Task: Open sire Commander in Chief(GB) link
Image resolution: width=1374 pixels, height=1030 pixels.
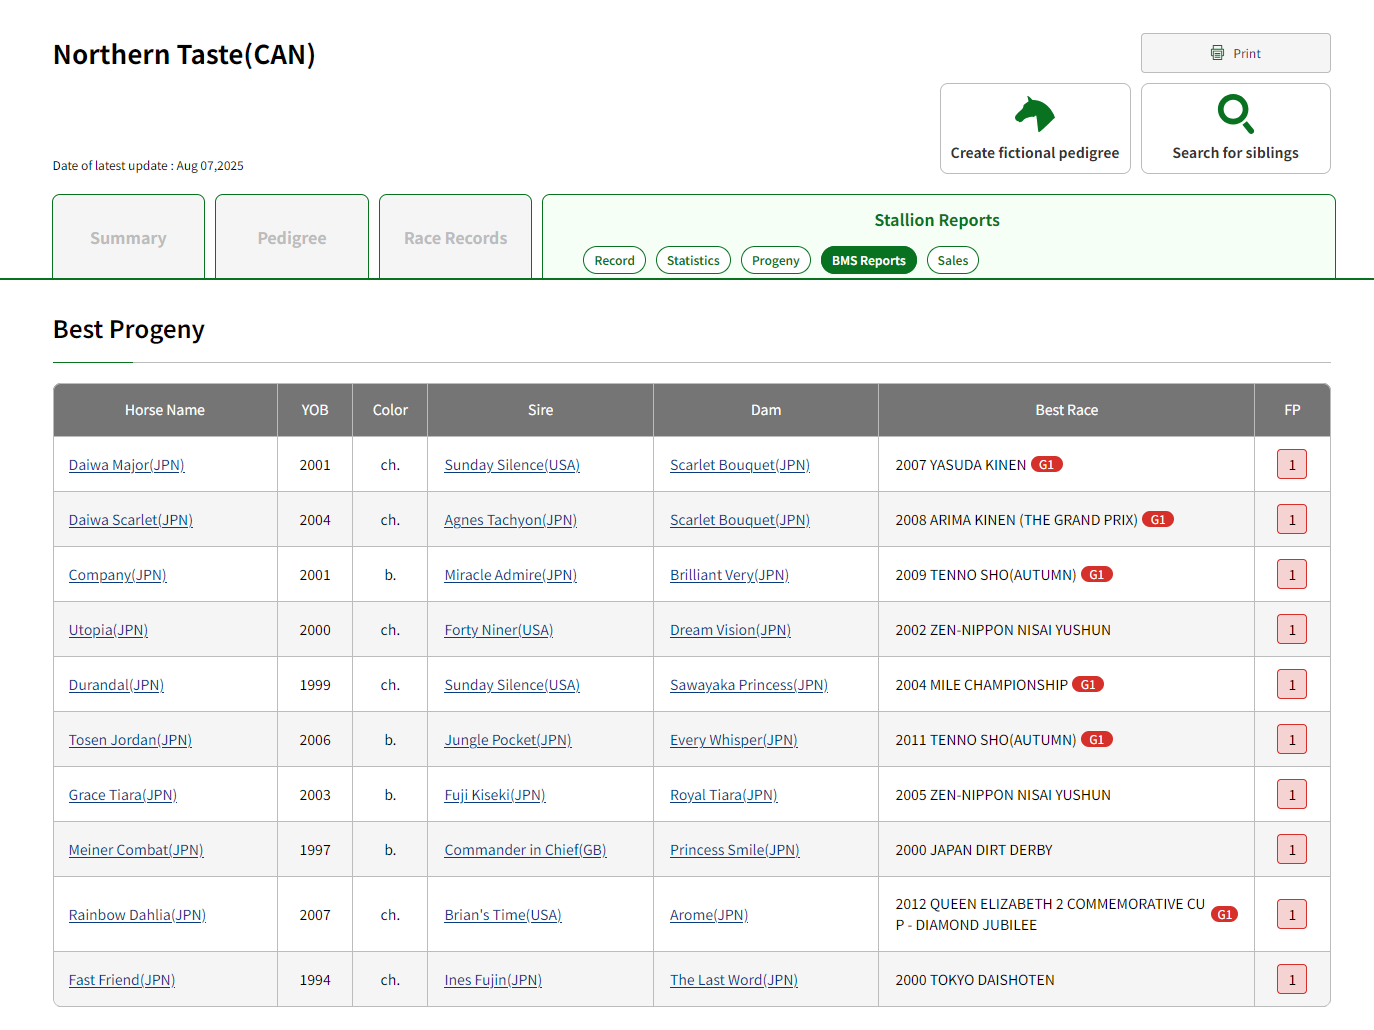Action: click(x=526, y=850)
